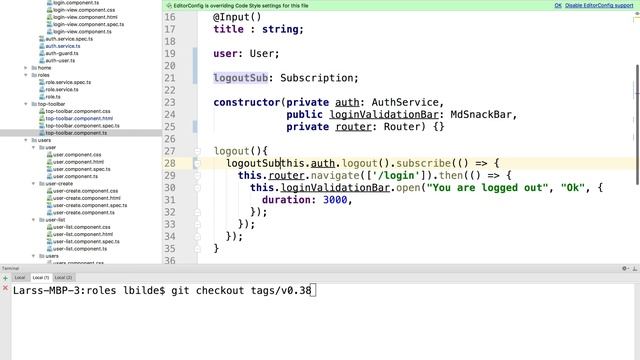Open login-view.component.css file

point(81,10)
